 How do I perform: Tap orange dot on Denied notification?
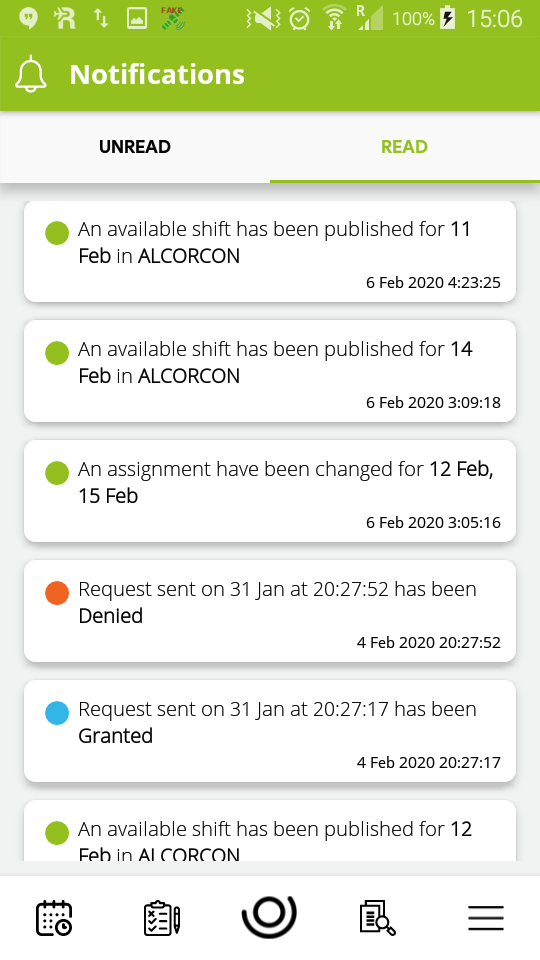pos(57,593)
